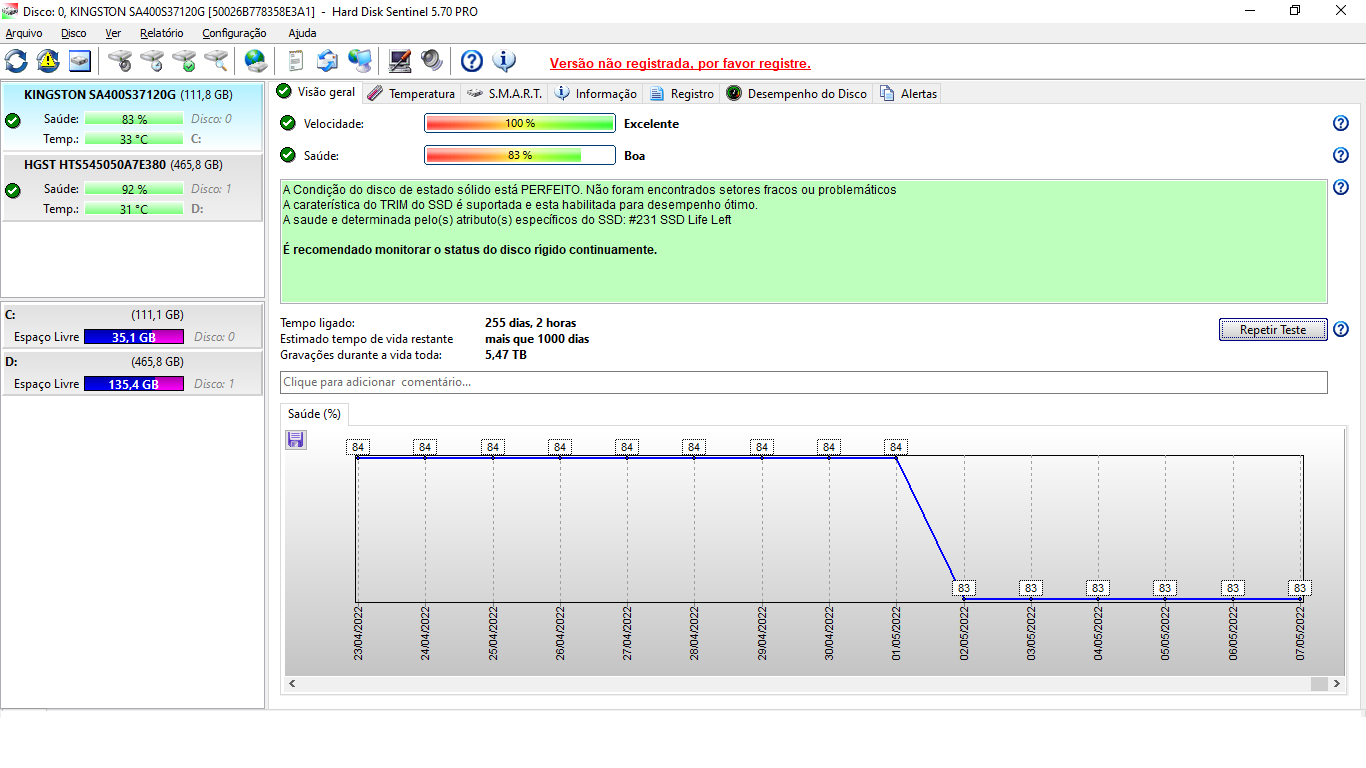This screenshot has height=768, width=1366.
Task: Open the Ajuda menu
Action: 302,33
